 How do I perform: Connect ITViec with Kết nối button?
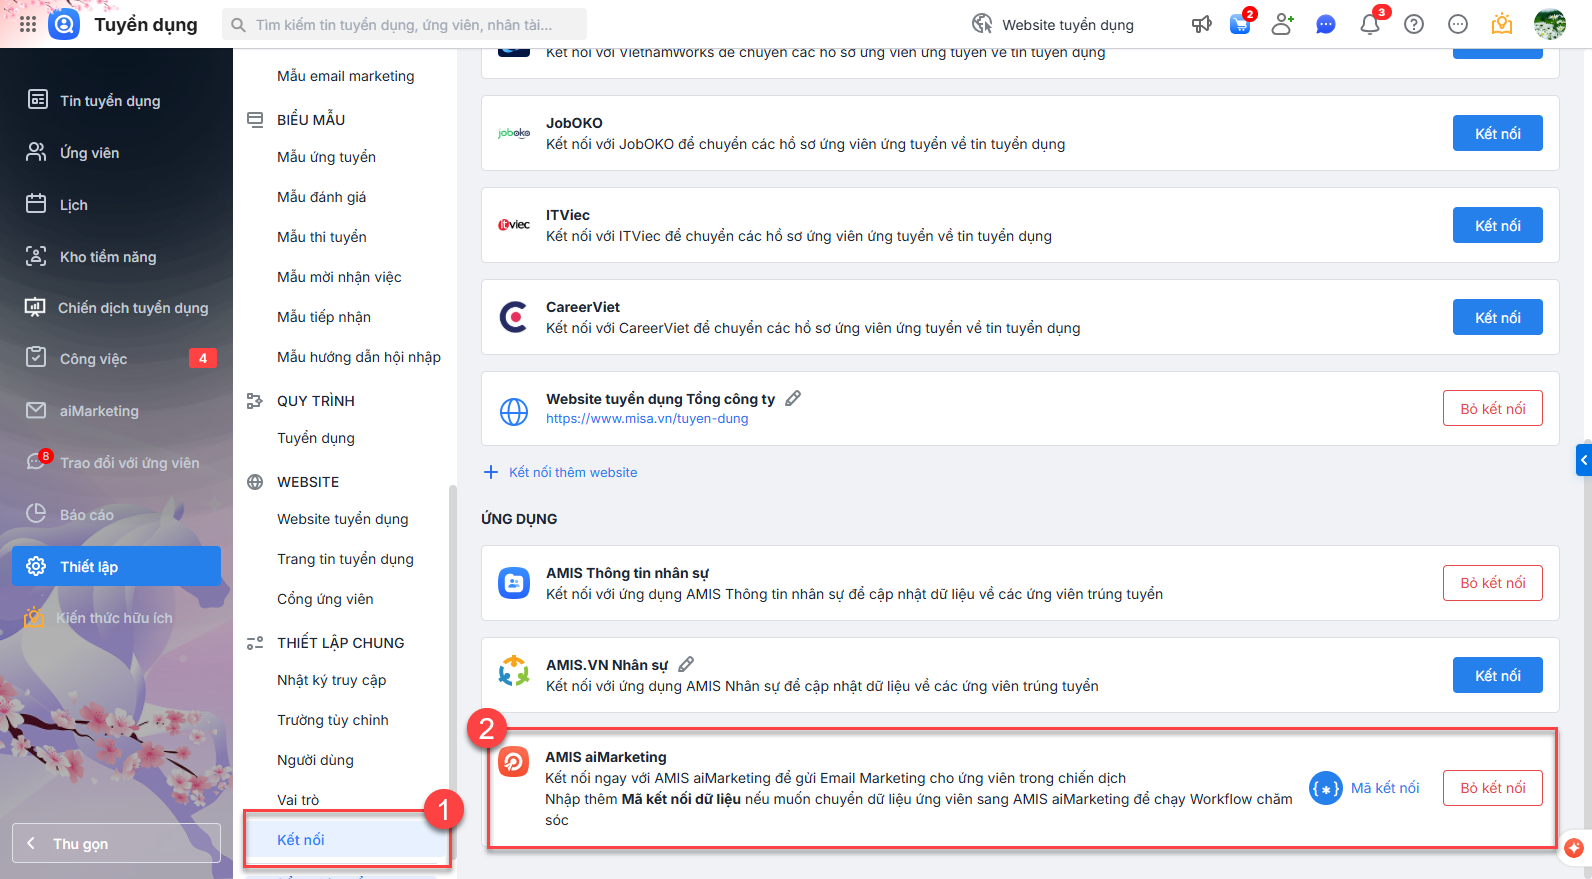point(1498,225)
